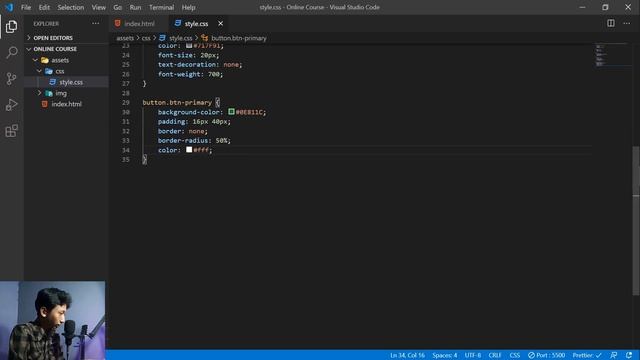Open the Edit menu

44,7
